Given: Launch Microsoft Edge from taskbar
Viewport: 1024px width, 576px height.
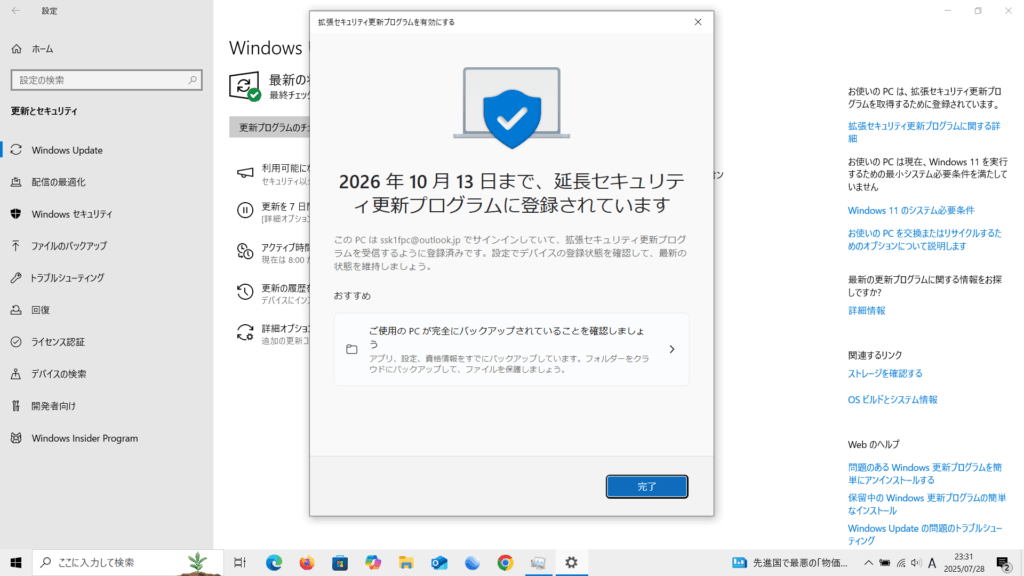Looking at the screenshot, I should pos(274,562).
